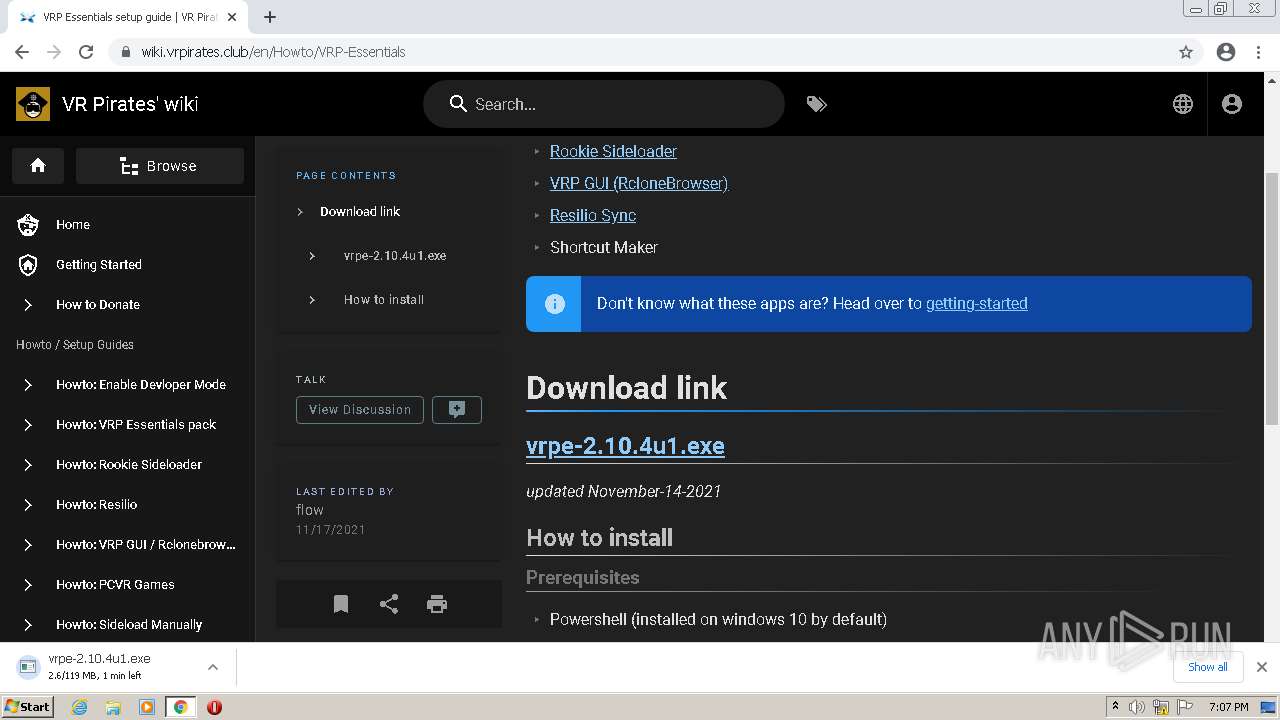Click the 'flow' last editor name
1280x720 pixels.
(310, 510)
